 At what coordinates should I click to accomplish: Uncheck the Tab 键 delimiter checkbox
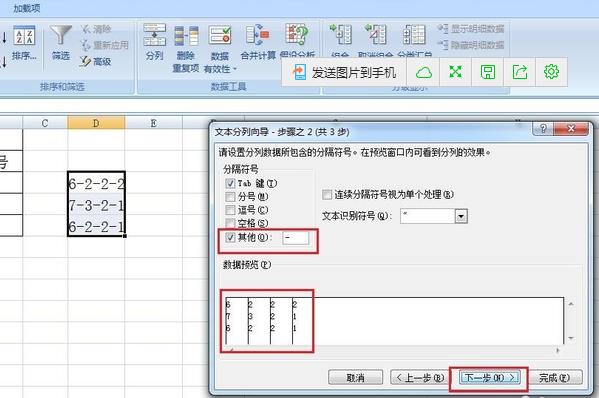230,183
